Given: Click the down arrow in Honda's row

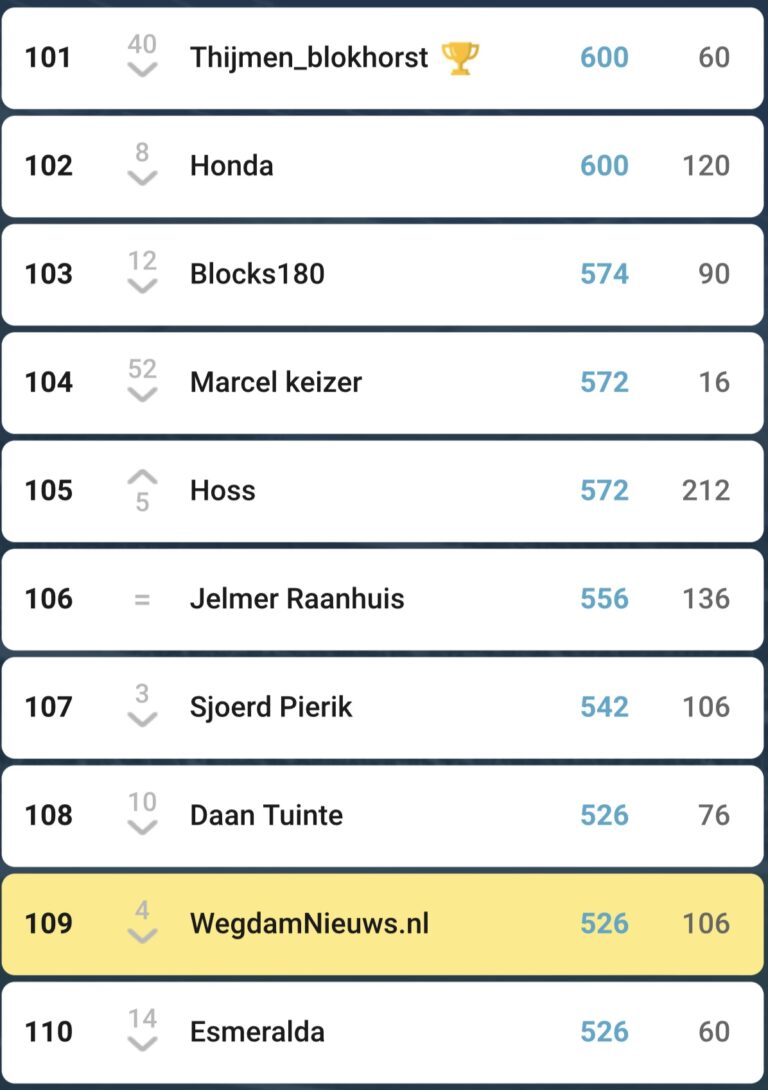Looking at the screenshot, I should pos(143,178).
